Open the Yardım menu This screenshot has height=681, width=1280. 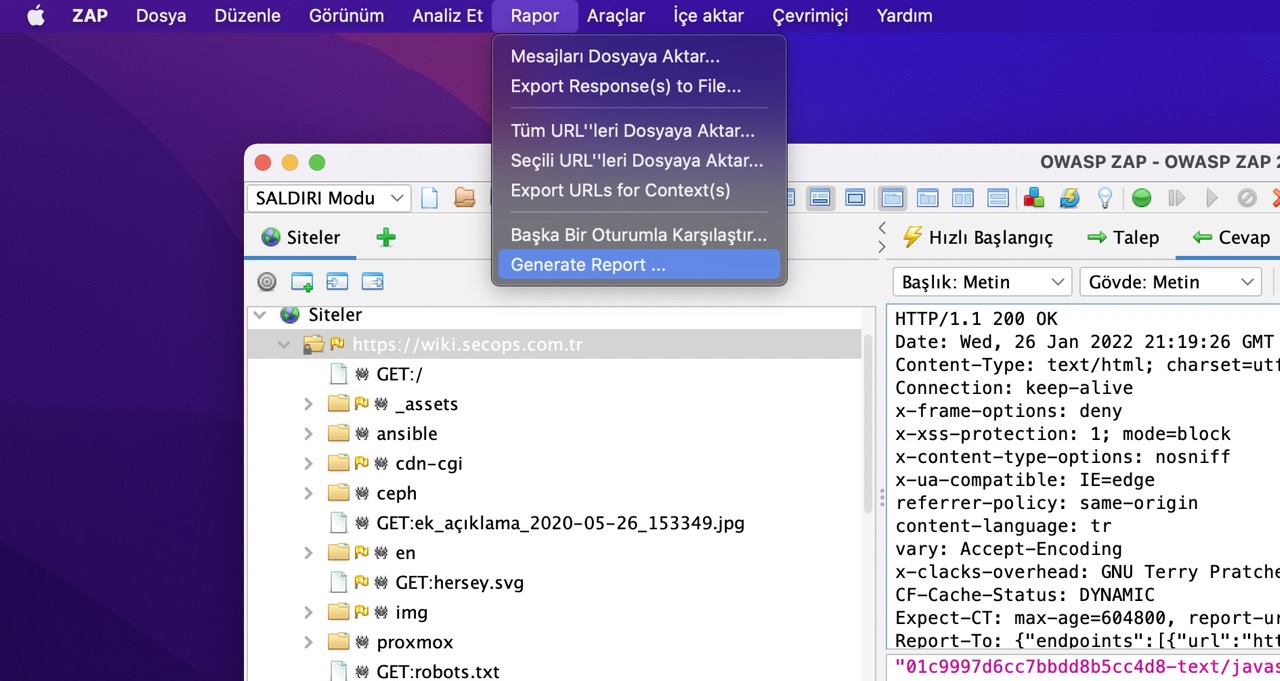coord(904,16)
